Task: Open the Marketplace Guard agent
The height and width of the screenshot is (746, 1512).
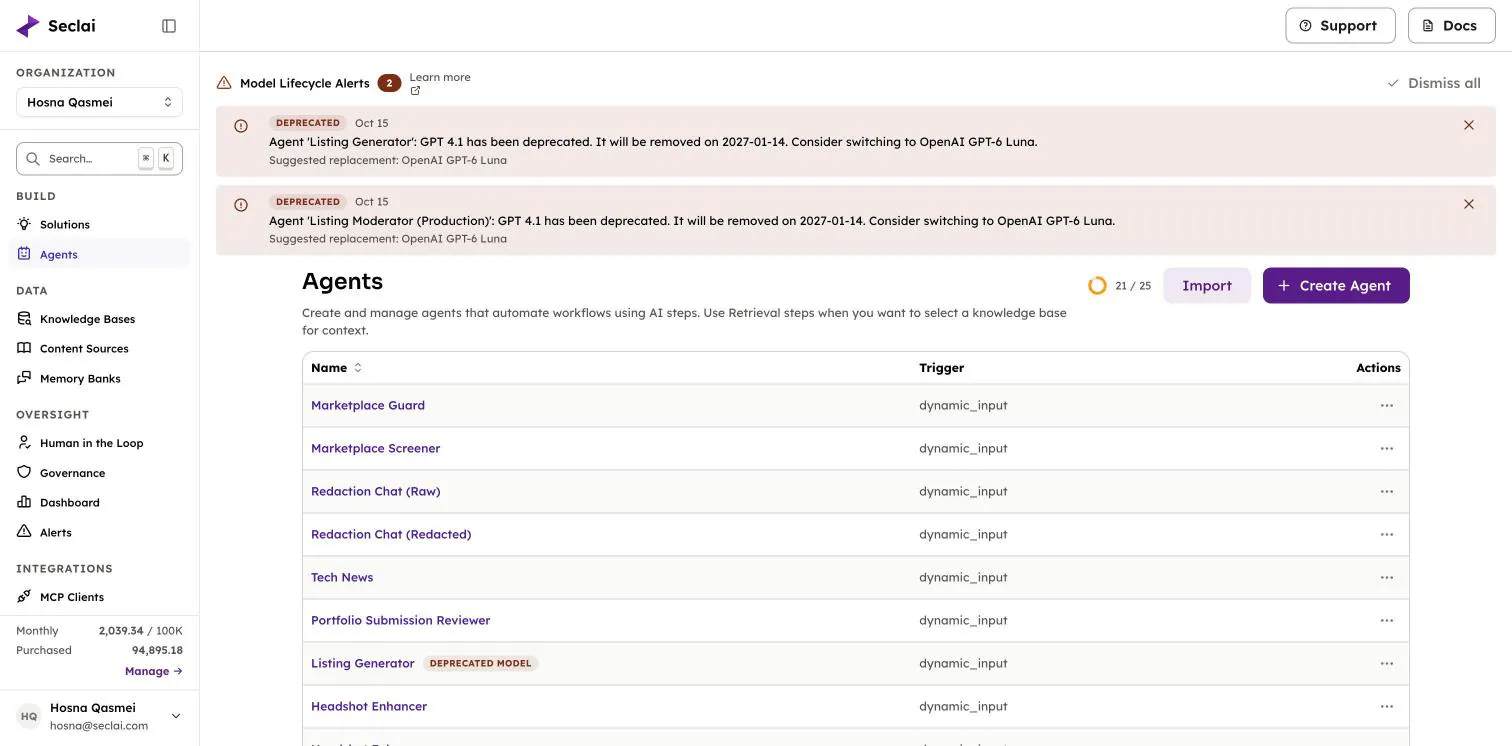Action: [x=368, y=405]
